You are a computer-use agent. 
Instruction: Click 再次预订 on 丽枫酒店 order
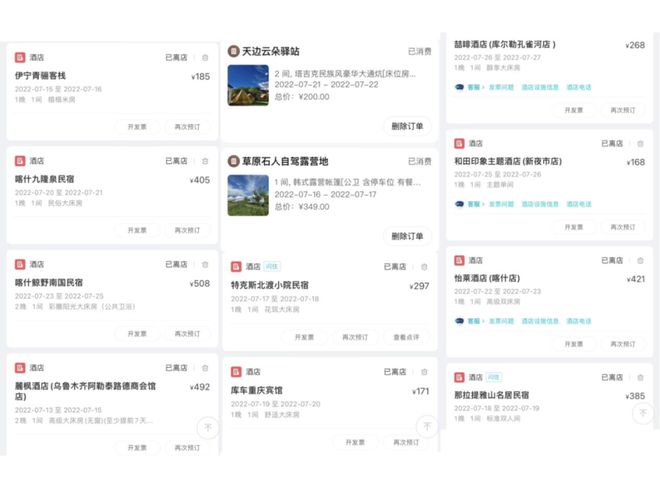pyautogui.click(x=187, y=447)
